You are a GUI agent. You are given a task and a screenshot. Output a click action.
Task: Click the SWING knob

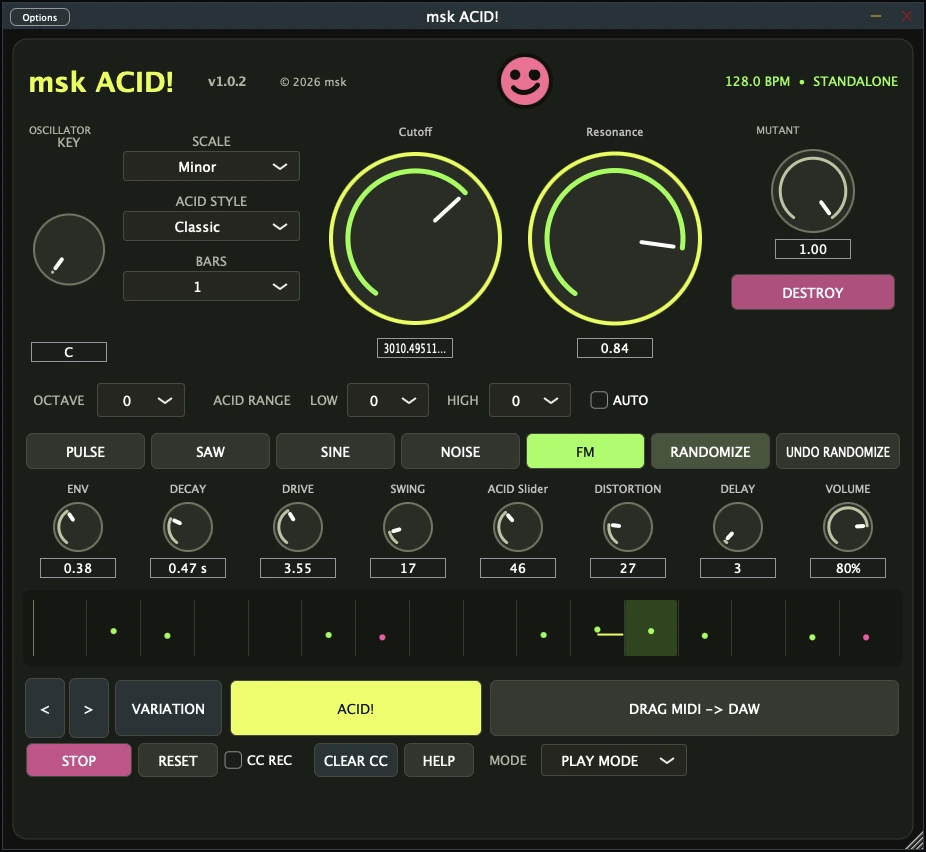pos(407,527)
